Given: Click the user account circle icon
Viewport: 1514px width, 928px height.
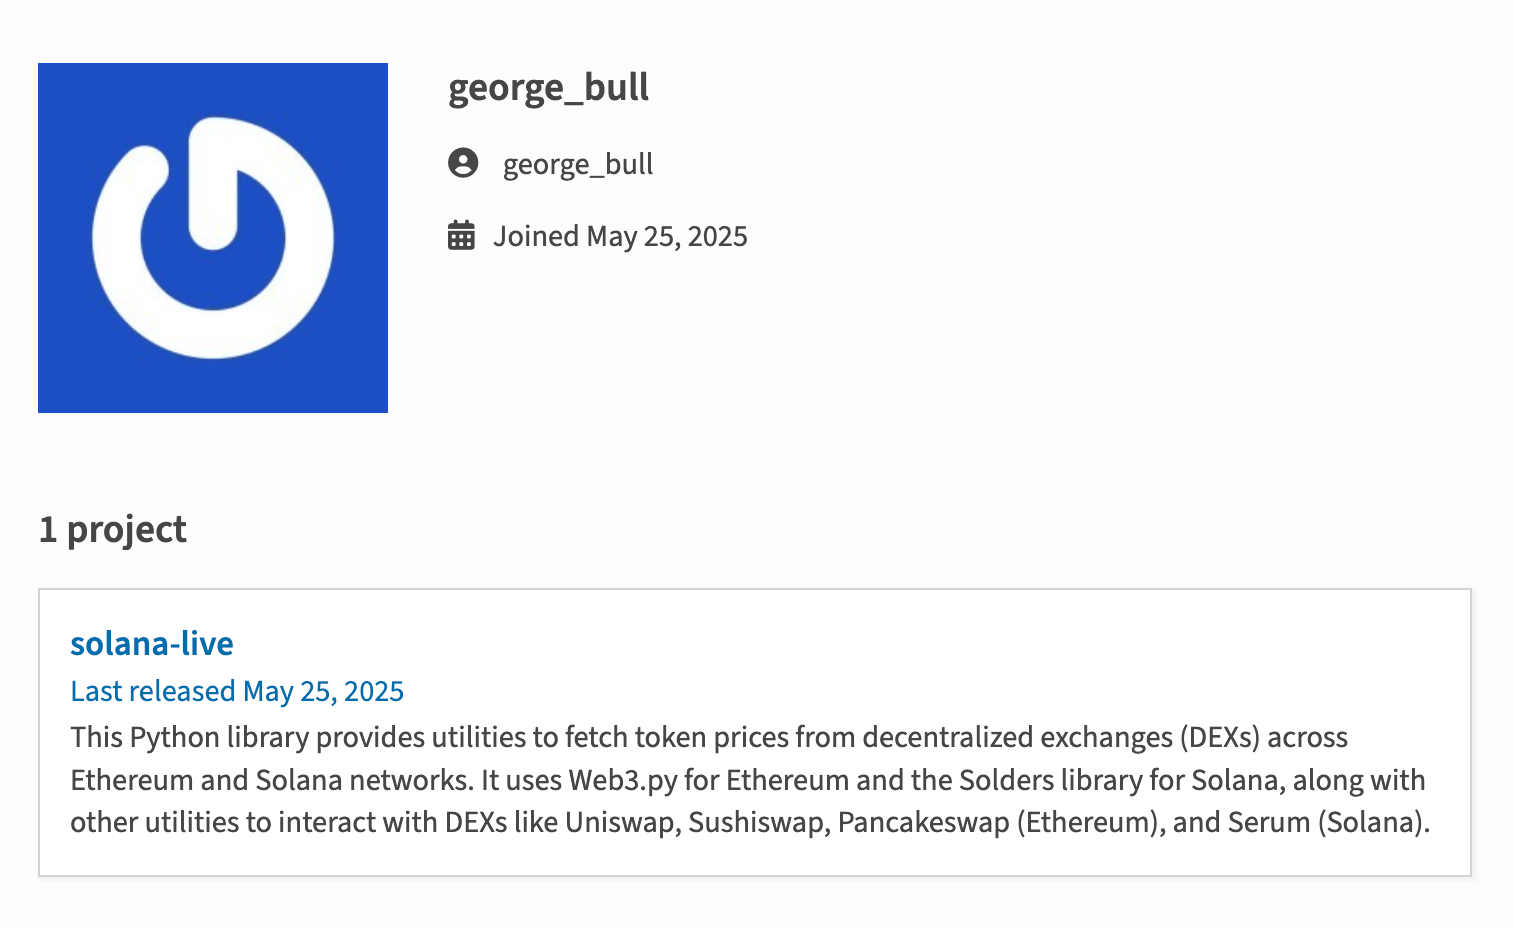Looking at the screenshot, I should point(463,163).
